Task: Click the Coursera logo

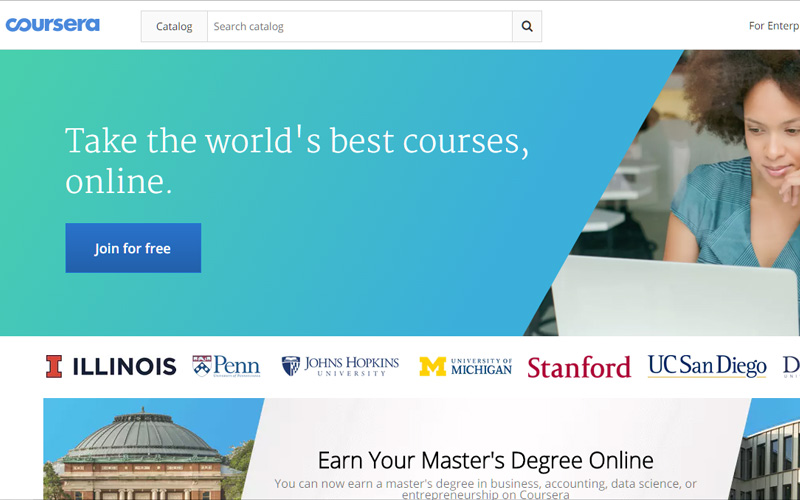Action: pyautogui.click(x=53, y=24)
